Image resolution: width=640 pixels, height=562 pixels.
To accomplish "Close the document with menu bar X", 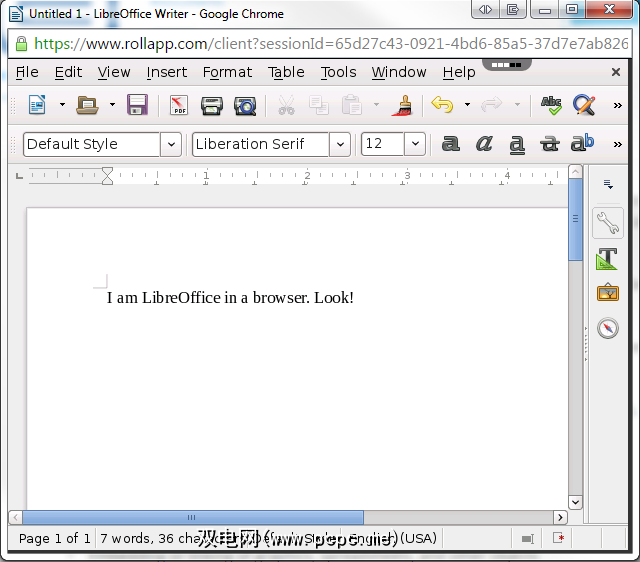I will (616, 72).
